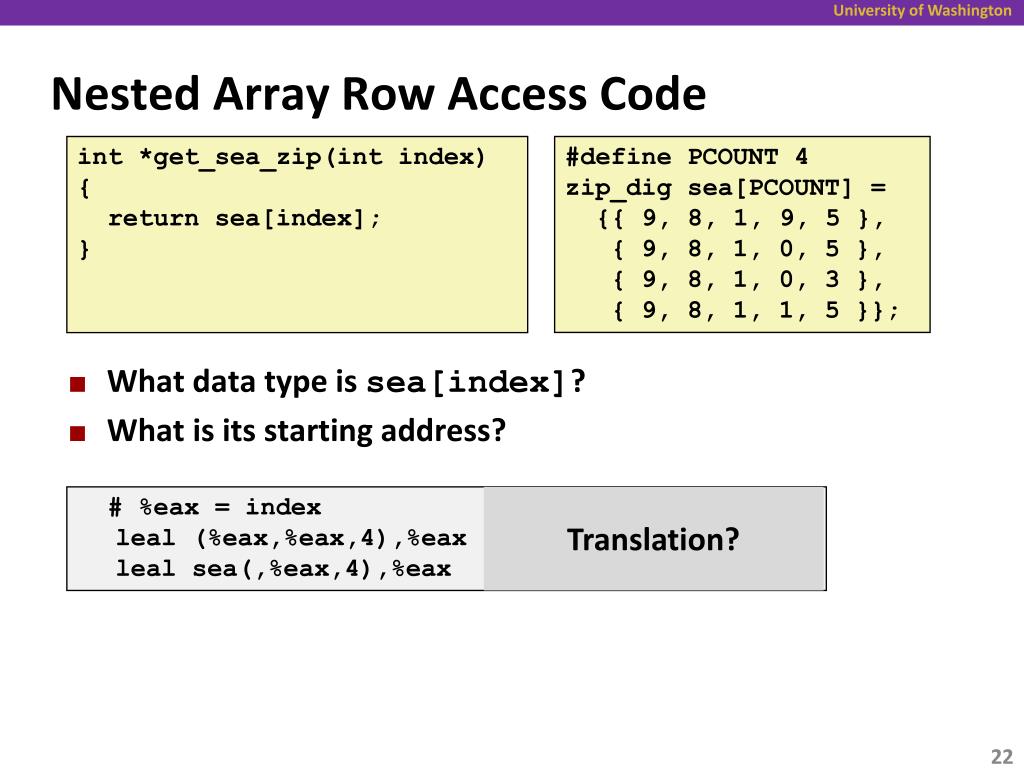
Task: Click the bullet What data type is sea[index]?
Action: click(346, 382)
